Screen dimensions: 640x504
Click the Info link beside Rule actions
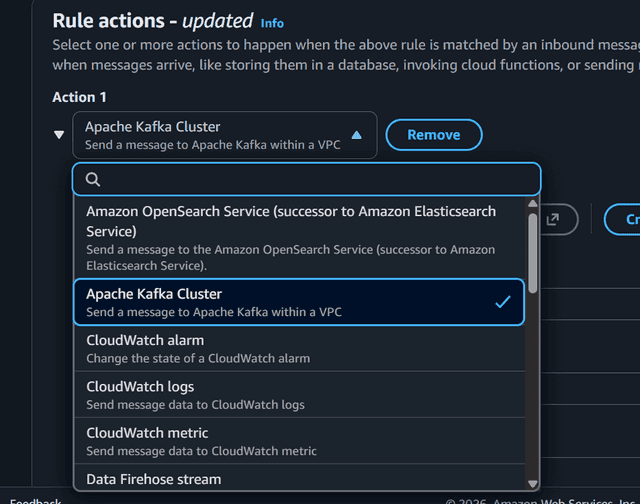click(272, 23)
